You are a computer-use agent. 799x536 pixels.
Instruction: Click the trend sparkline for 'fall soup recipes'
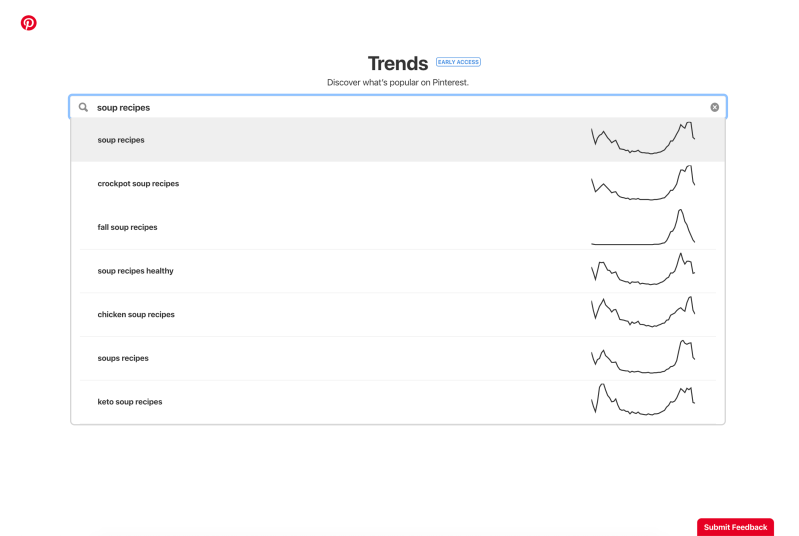tap(643, 227)
